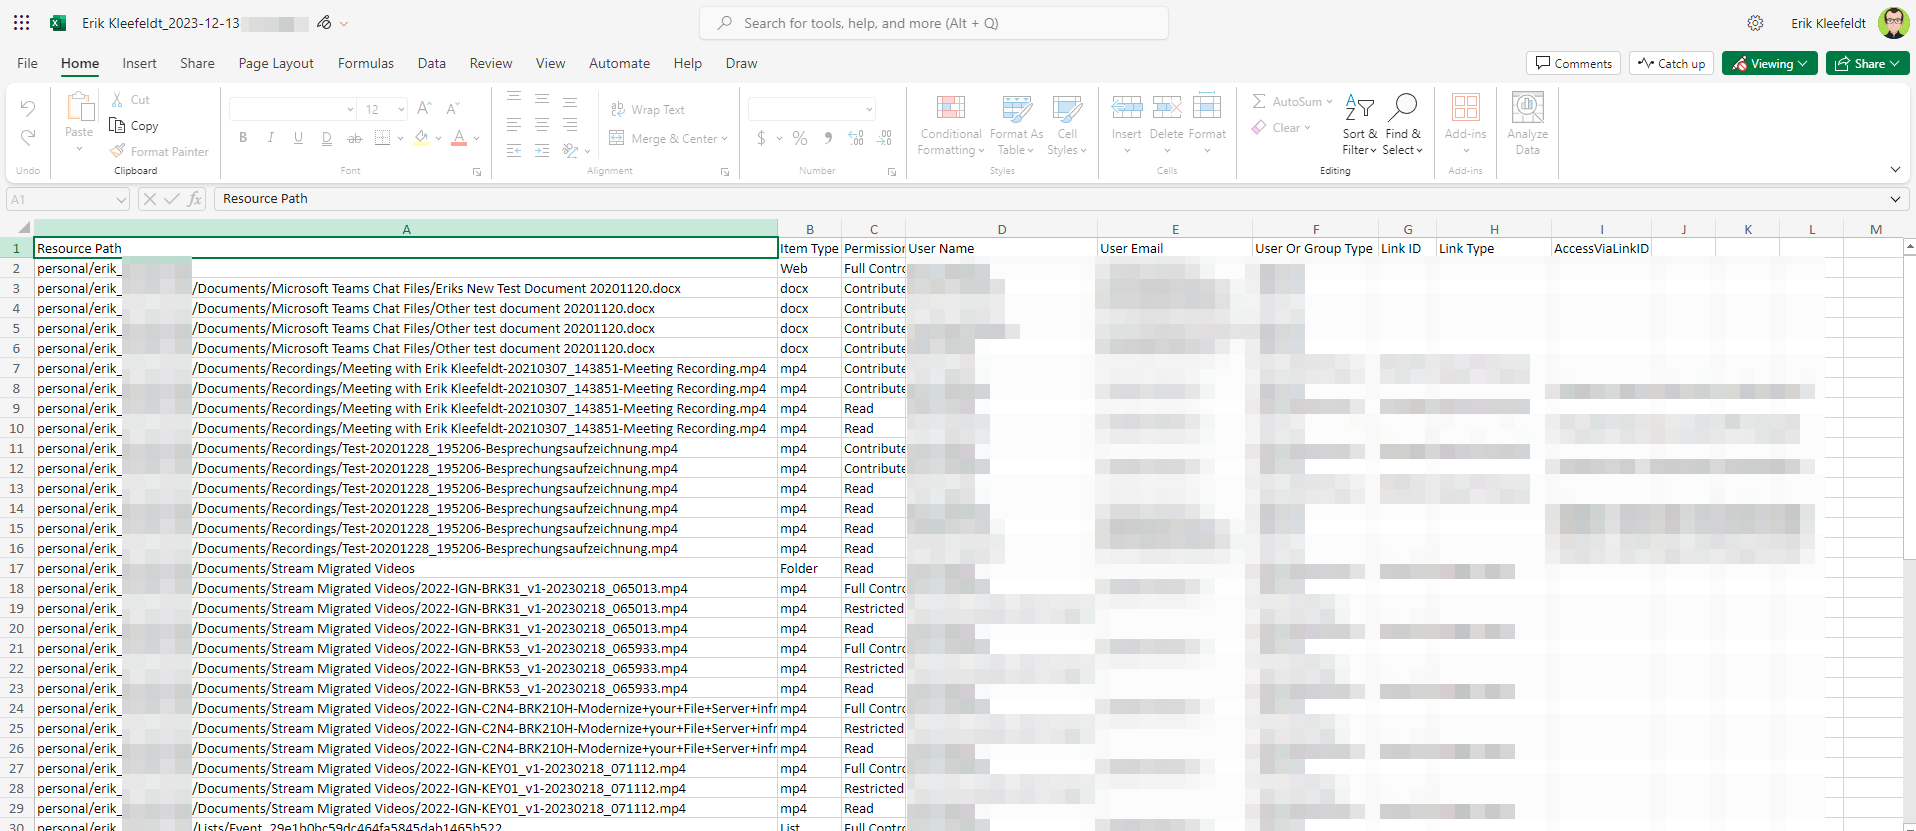Click the search box for tools
This screenshot has height=831, width=1916.
(934, 23)
